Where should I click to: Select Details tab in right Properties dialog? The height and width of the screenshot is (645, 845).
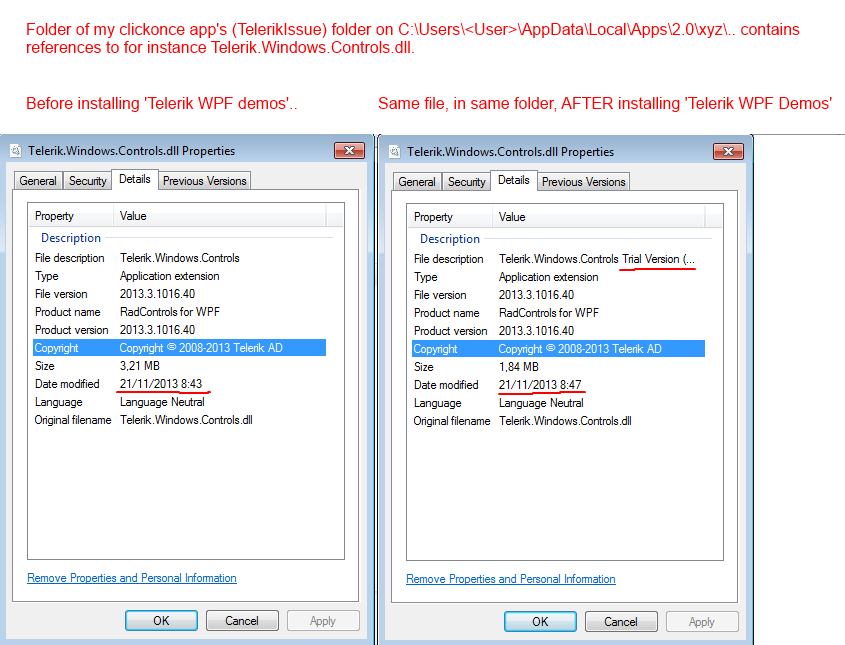coord(514,180)
